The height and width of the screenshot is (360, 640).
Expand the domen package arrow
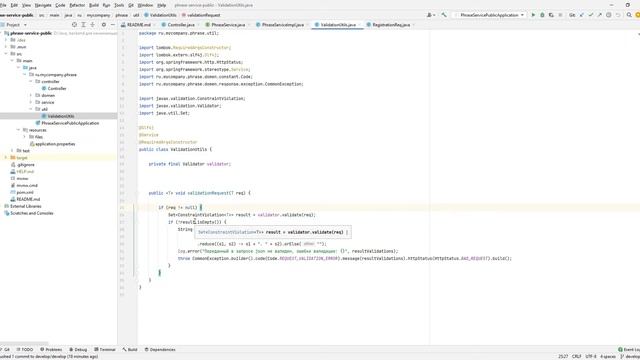pyautogui.click(x=31, y=96)
